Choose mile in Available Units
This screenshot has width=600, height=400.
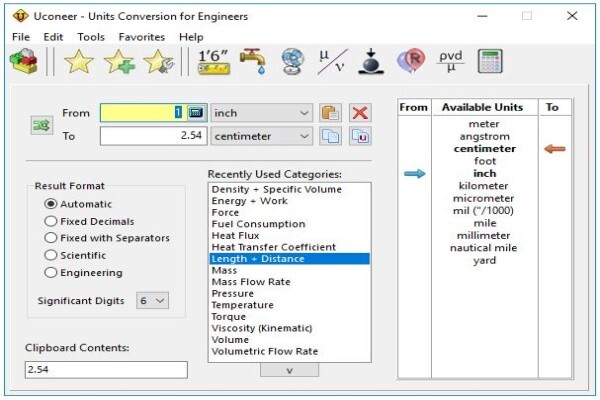485,223
